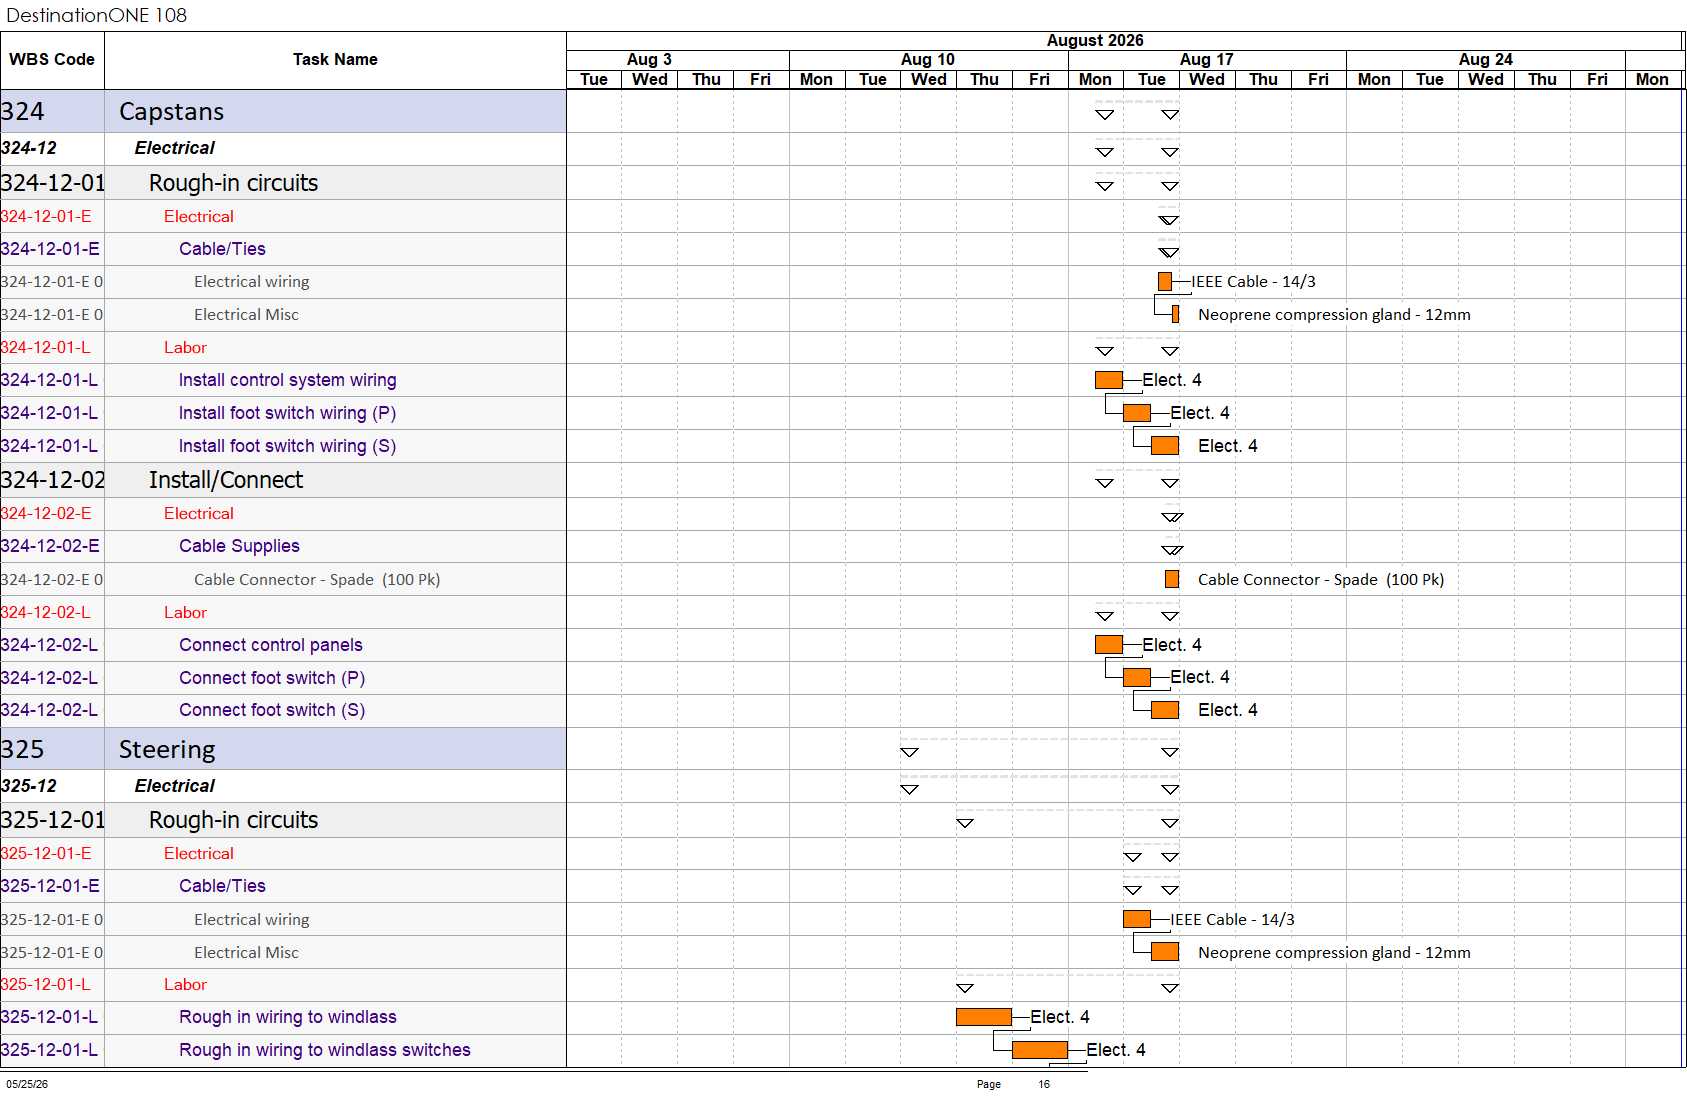Select the Connect control panels Gantt bar
The width and height of the screenshot is (1687, 1097).
(1108, 644)
